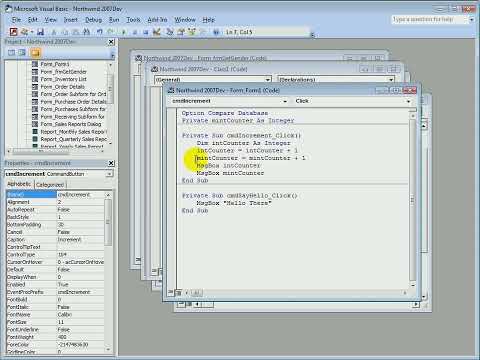Click the Redo toolbar icon
This screenshot has height=360, width=480.
point(110,32)
